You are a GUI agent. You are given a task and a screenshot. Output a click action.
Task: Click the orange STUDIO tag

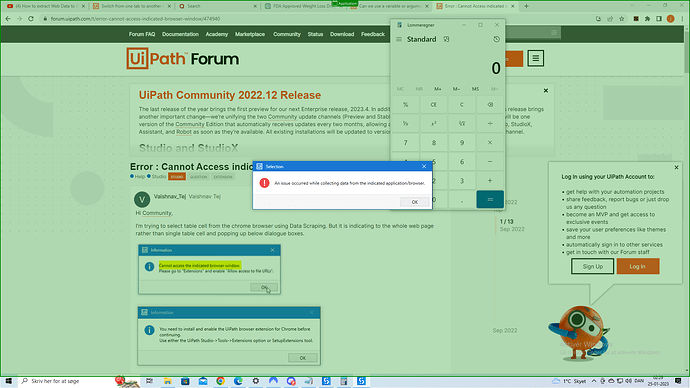click(x=177, y=177)
